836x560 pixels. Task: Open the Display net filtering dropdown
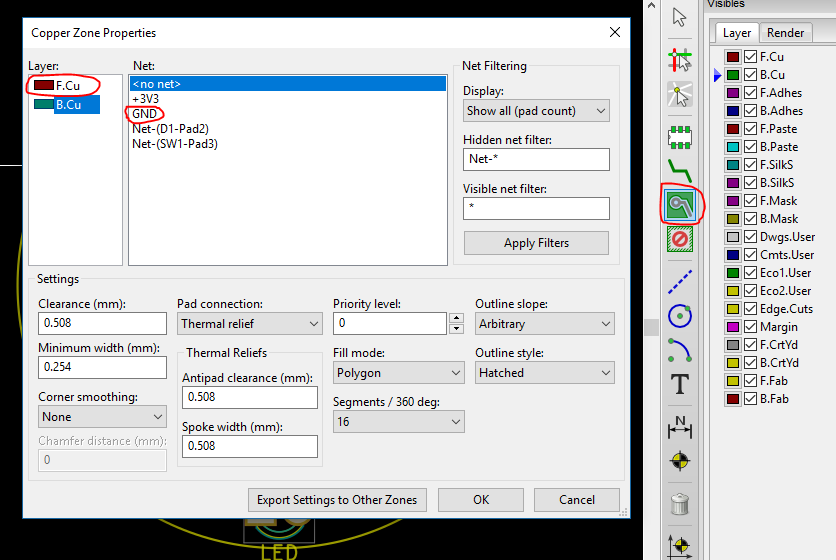point(536,111)
